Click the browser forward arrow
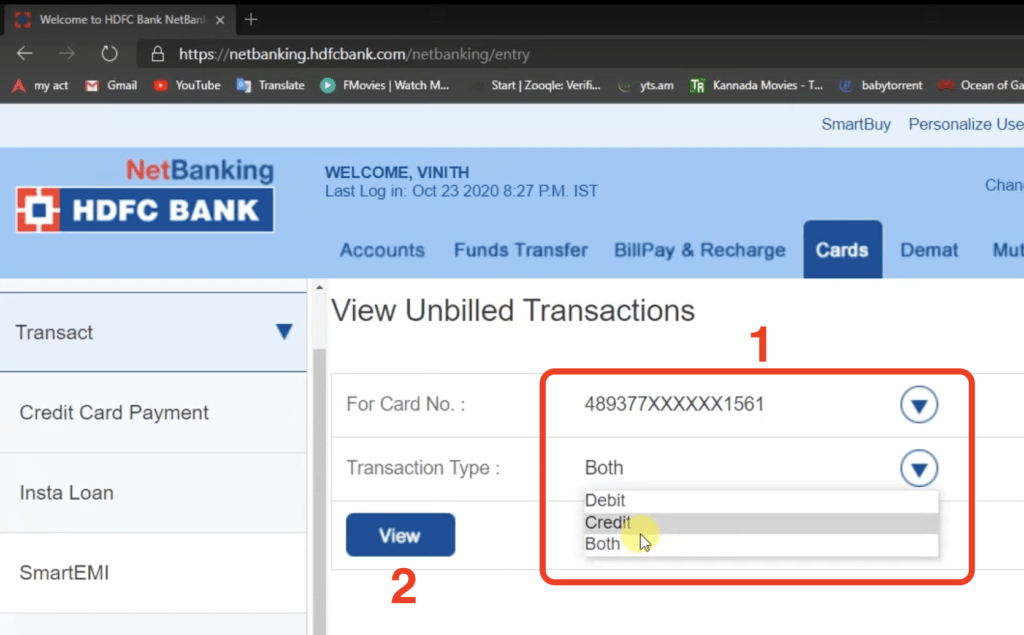 point(67,54)
